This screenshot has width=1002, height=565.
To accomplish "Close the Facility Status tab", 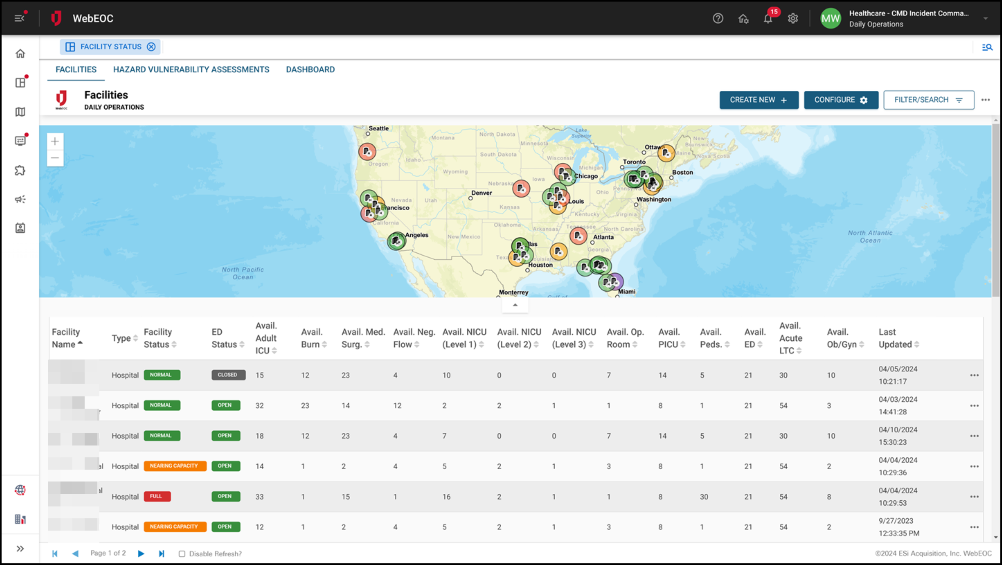I will coord(151,47).
